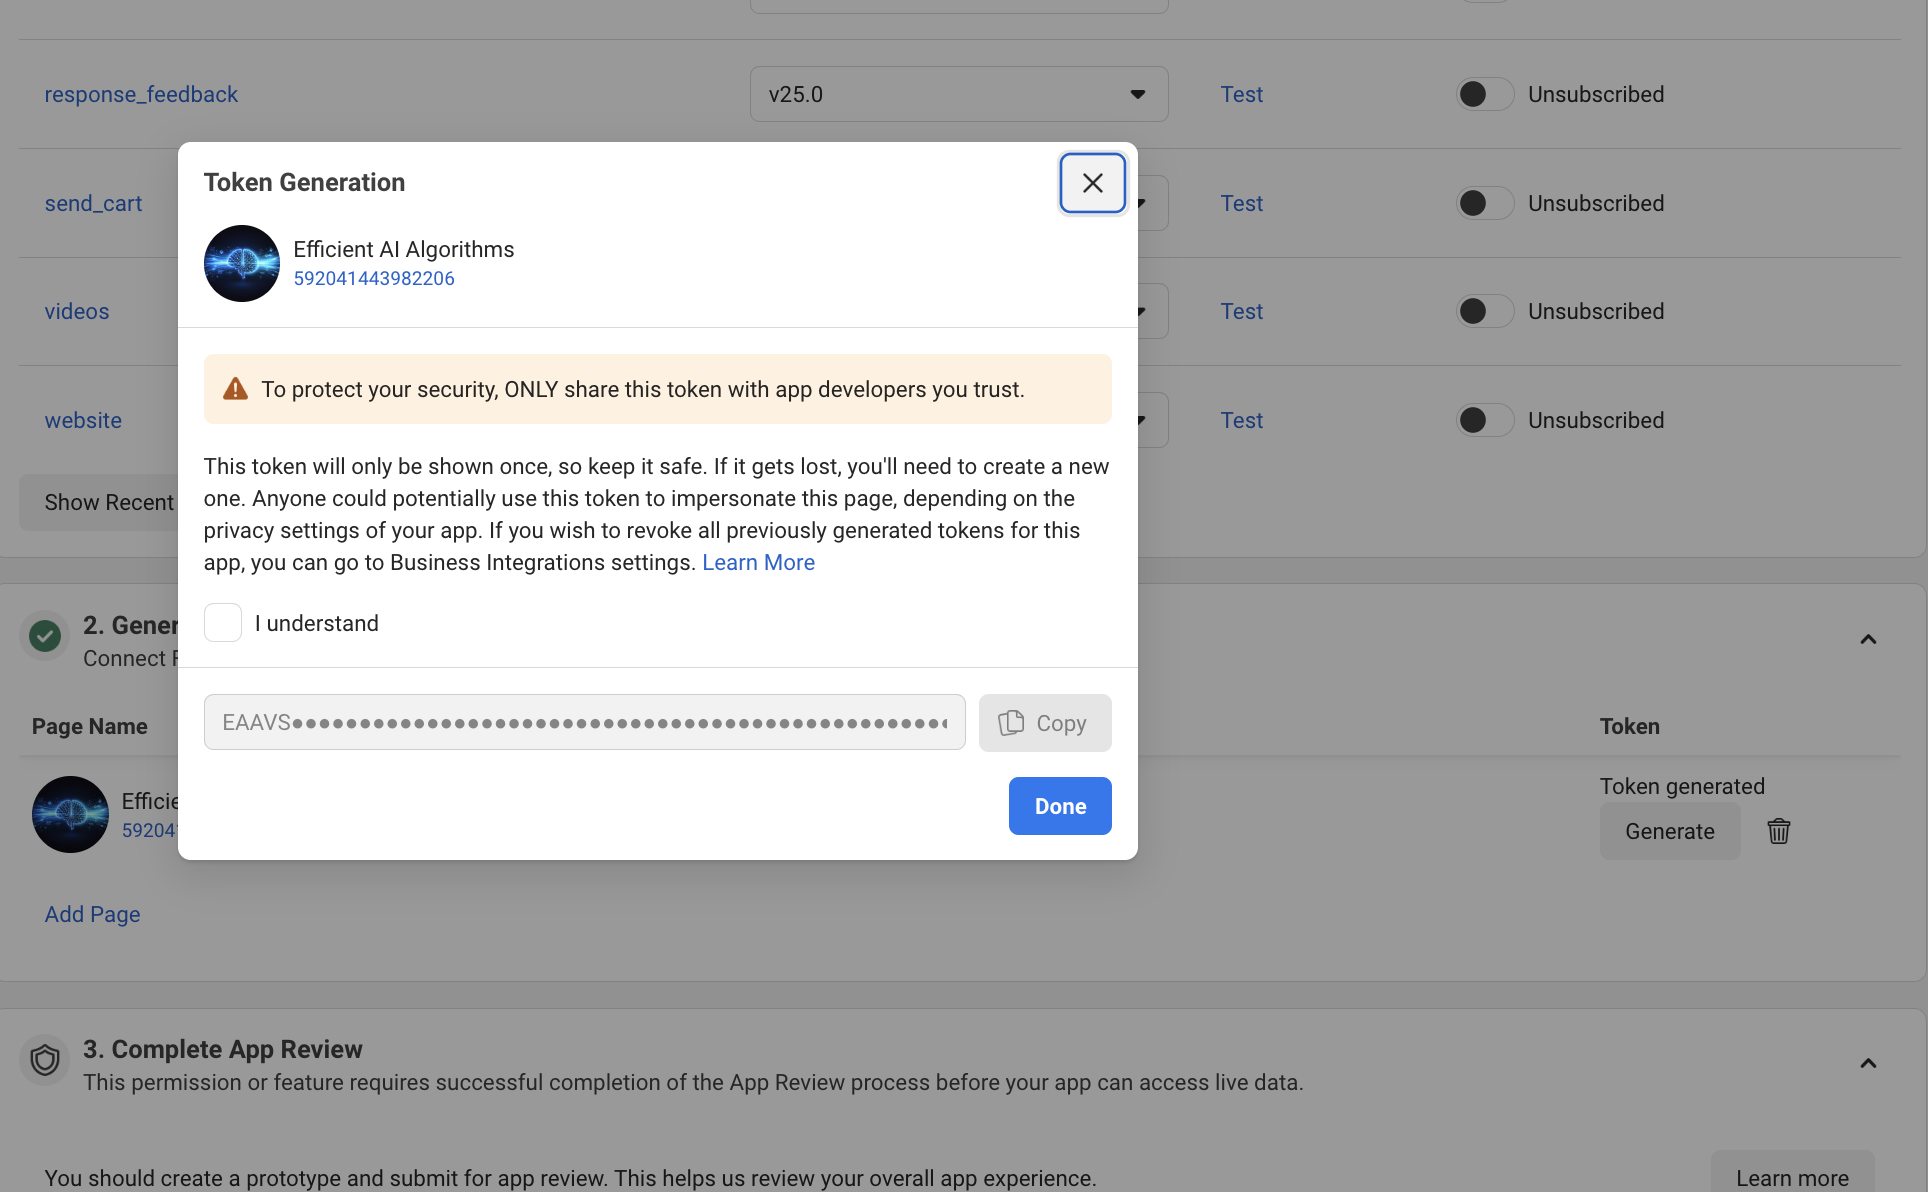Click the Copy token button
The image size is (1928, 1192).
tap(1045, 723)
